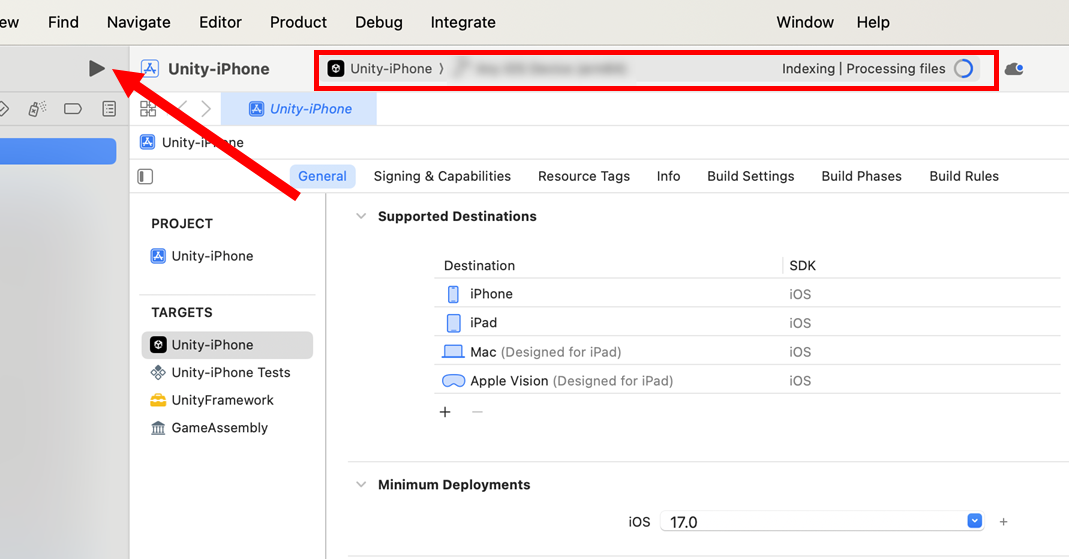Click the UnityFramework toolbox icon
Viewport: 1069px width, 559px height.
coord(158,400)
